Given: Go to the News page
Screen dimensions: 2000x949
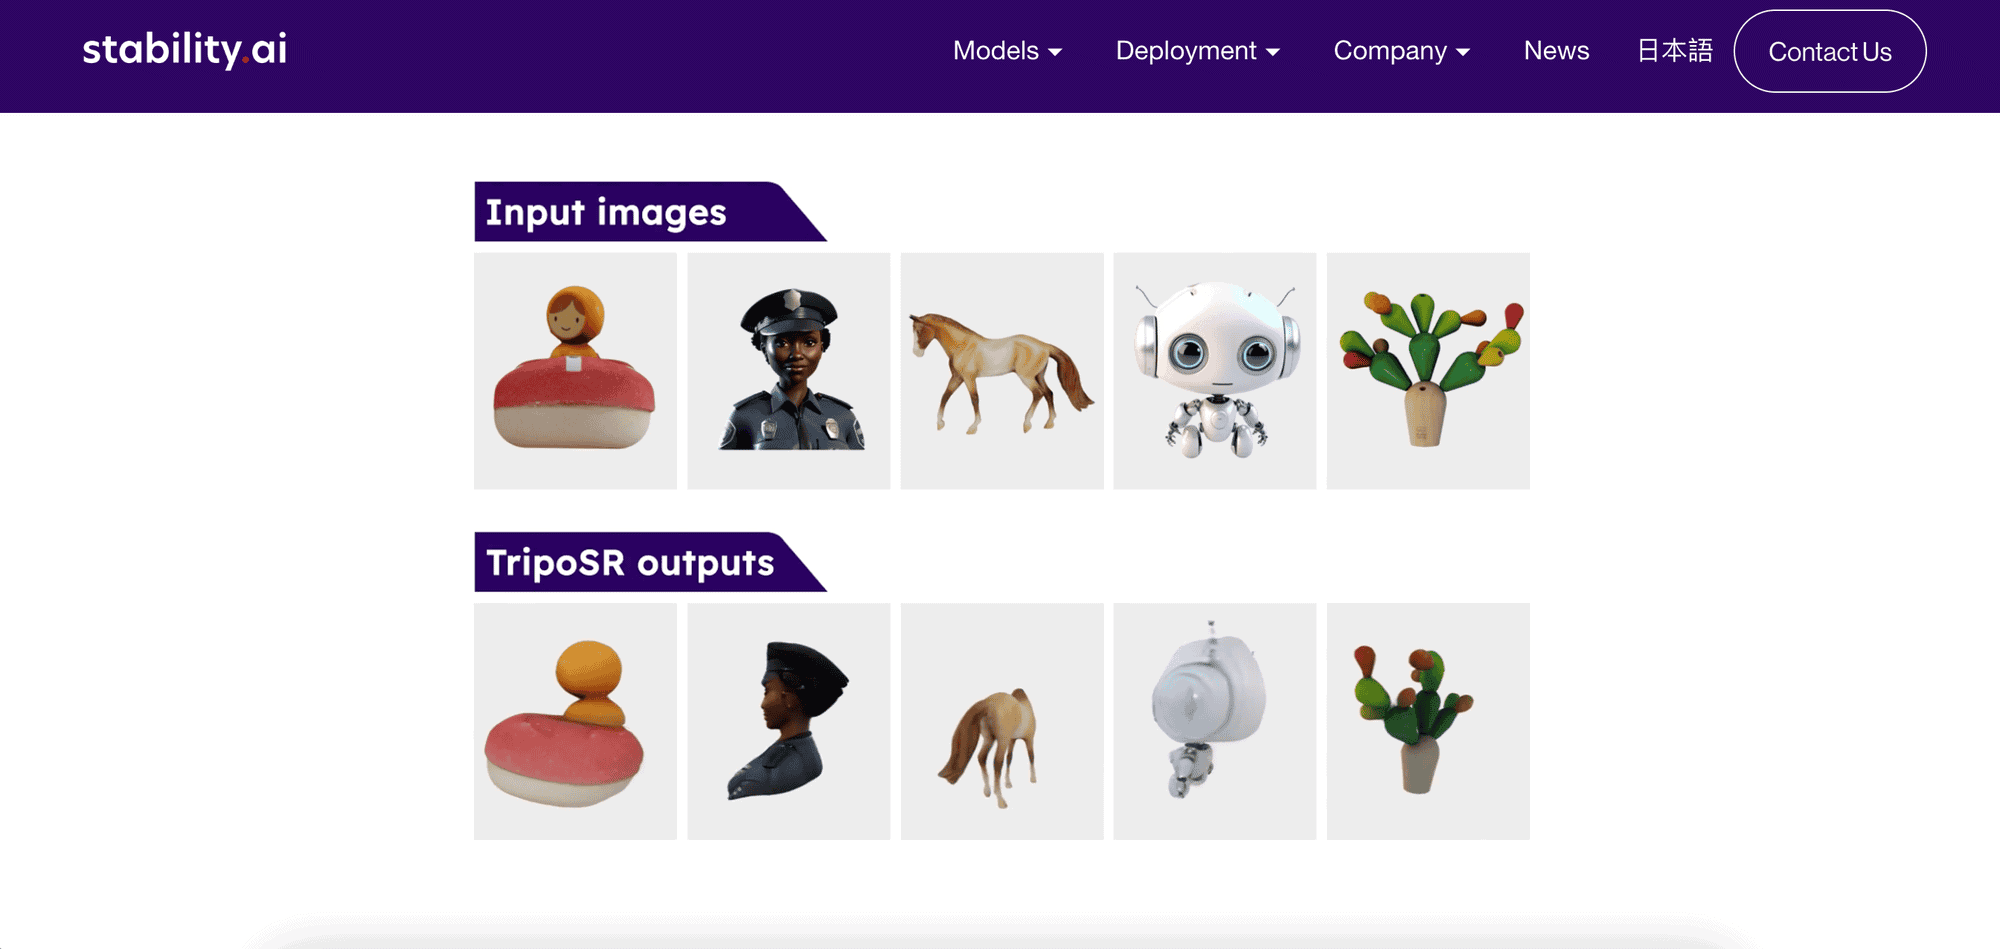Looking at the screenshot, I should click(x=1556, y=51).
